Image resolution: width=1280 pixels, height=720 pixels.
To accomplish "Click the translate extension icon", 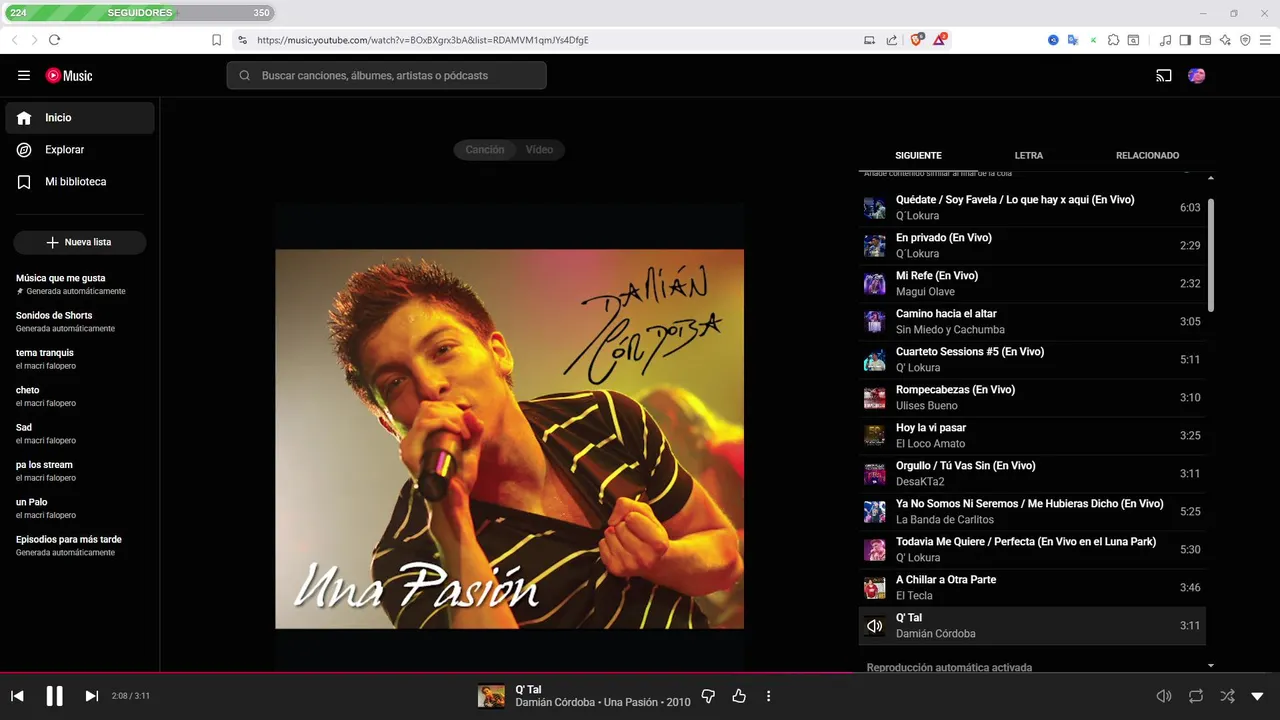I will (1073, 40).
